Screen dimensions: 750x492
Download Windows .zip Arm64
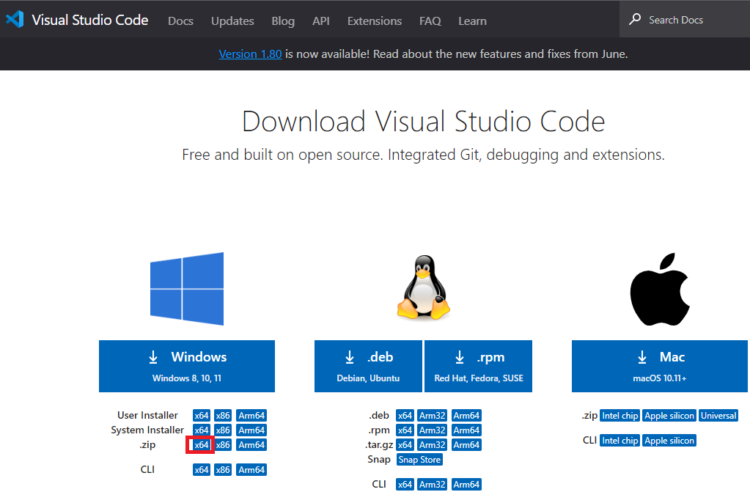click(252, 445)
